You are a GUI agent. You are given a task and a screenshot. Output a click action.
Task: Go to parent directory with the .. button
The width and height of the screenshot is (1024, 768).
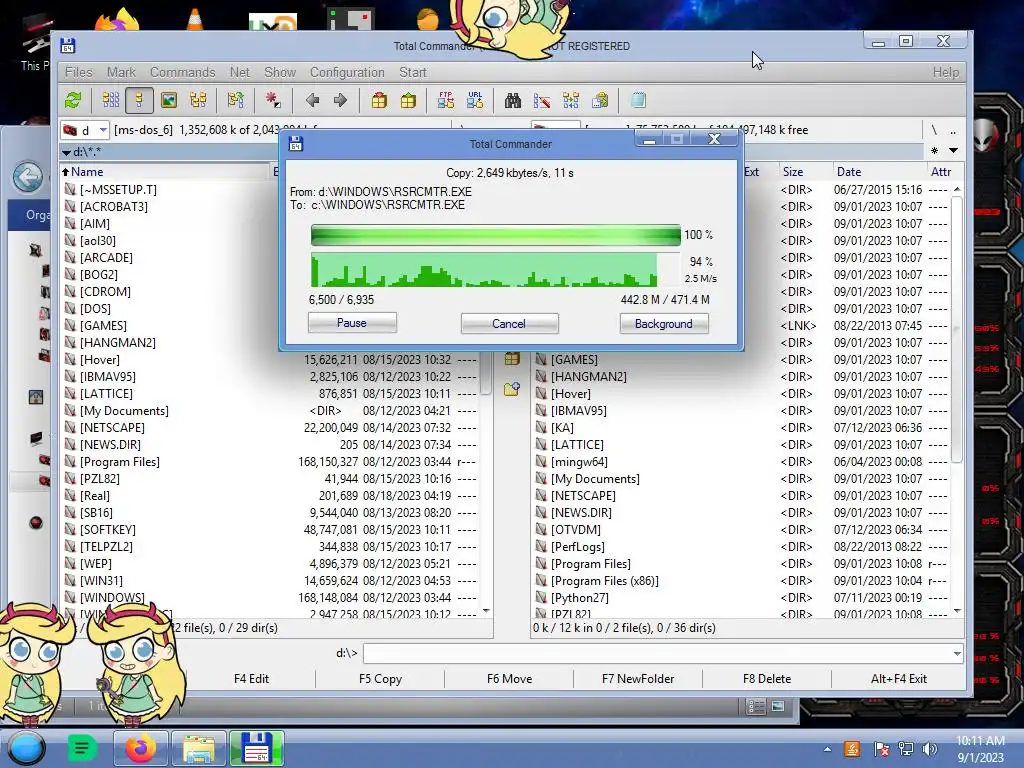pyautogui.click(x=953, y=130)
